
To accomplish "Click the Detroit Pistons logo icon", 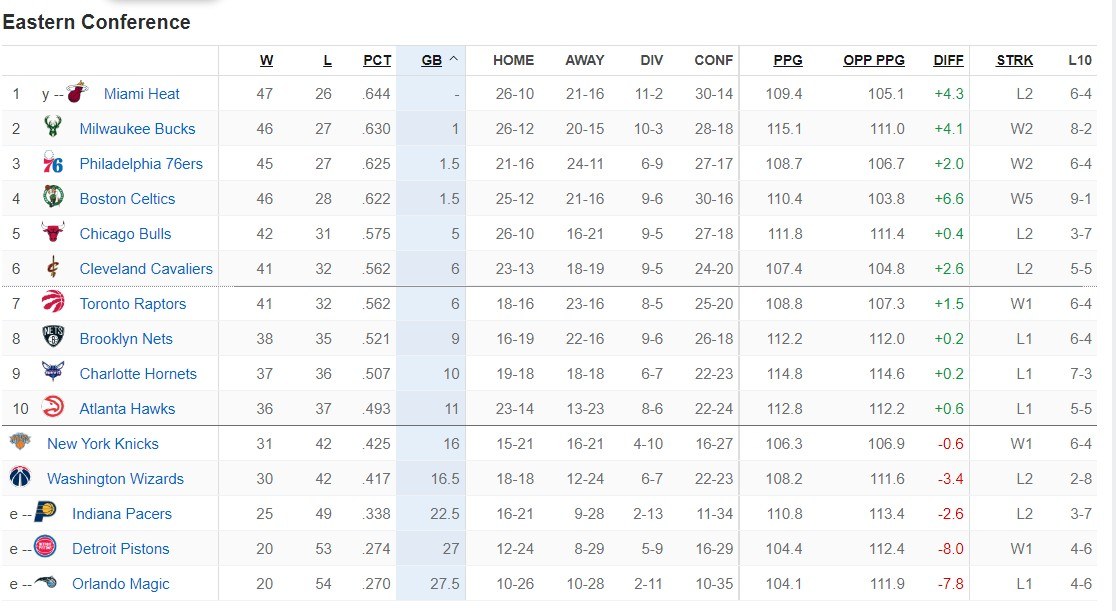I will (45, 548).
